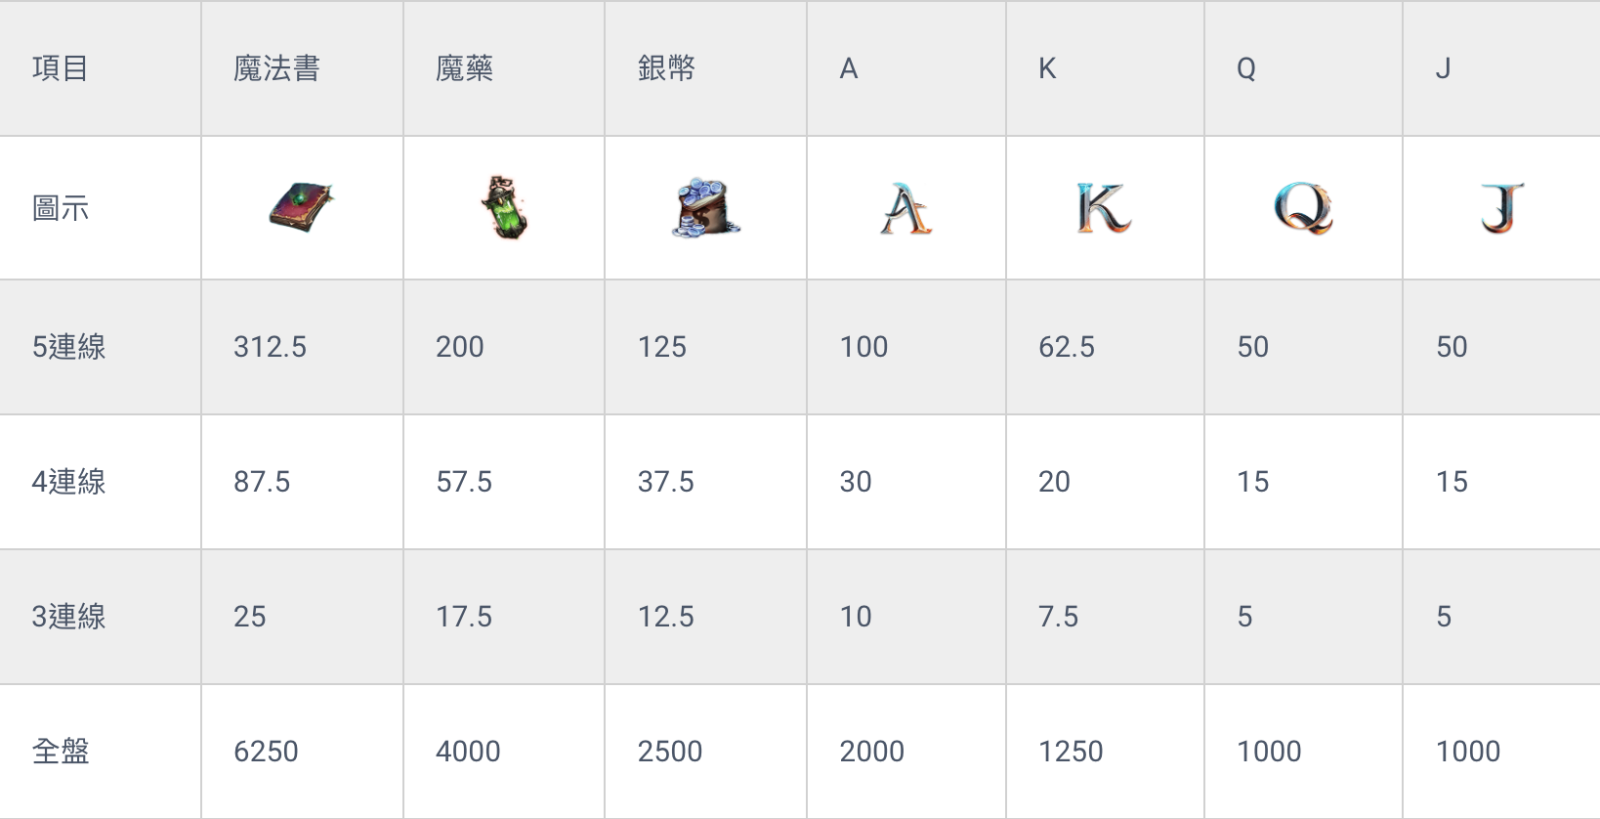The height and width of the screenshot is (819, 1600).
Task: Click the 4000 value under 魔藥
Action: [468, 751]
